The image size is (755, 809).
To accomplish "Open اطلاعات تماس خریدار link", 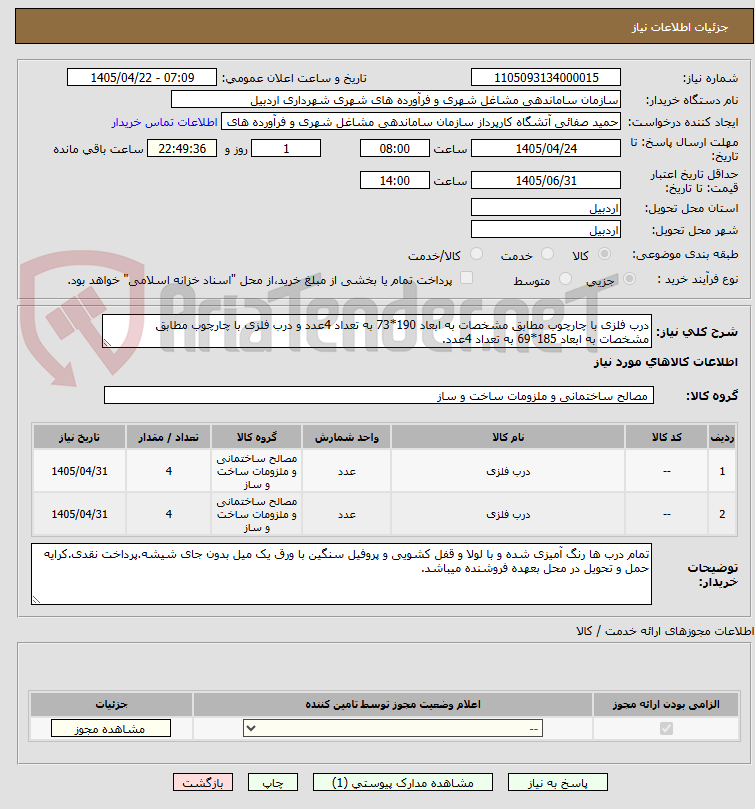I will (165, 122).
